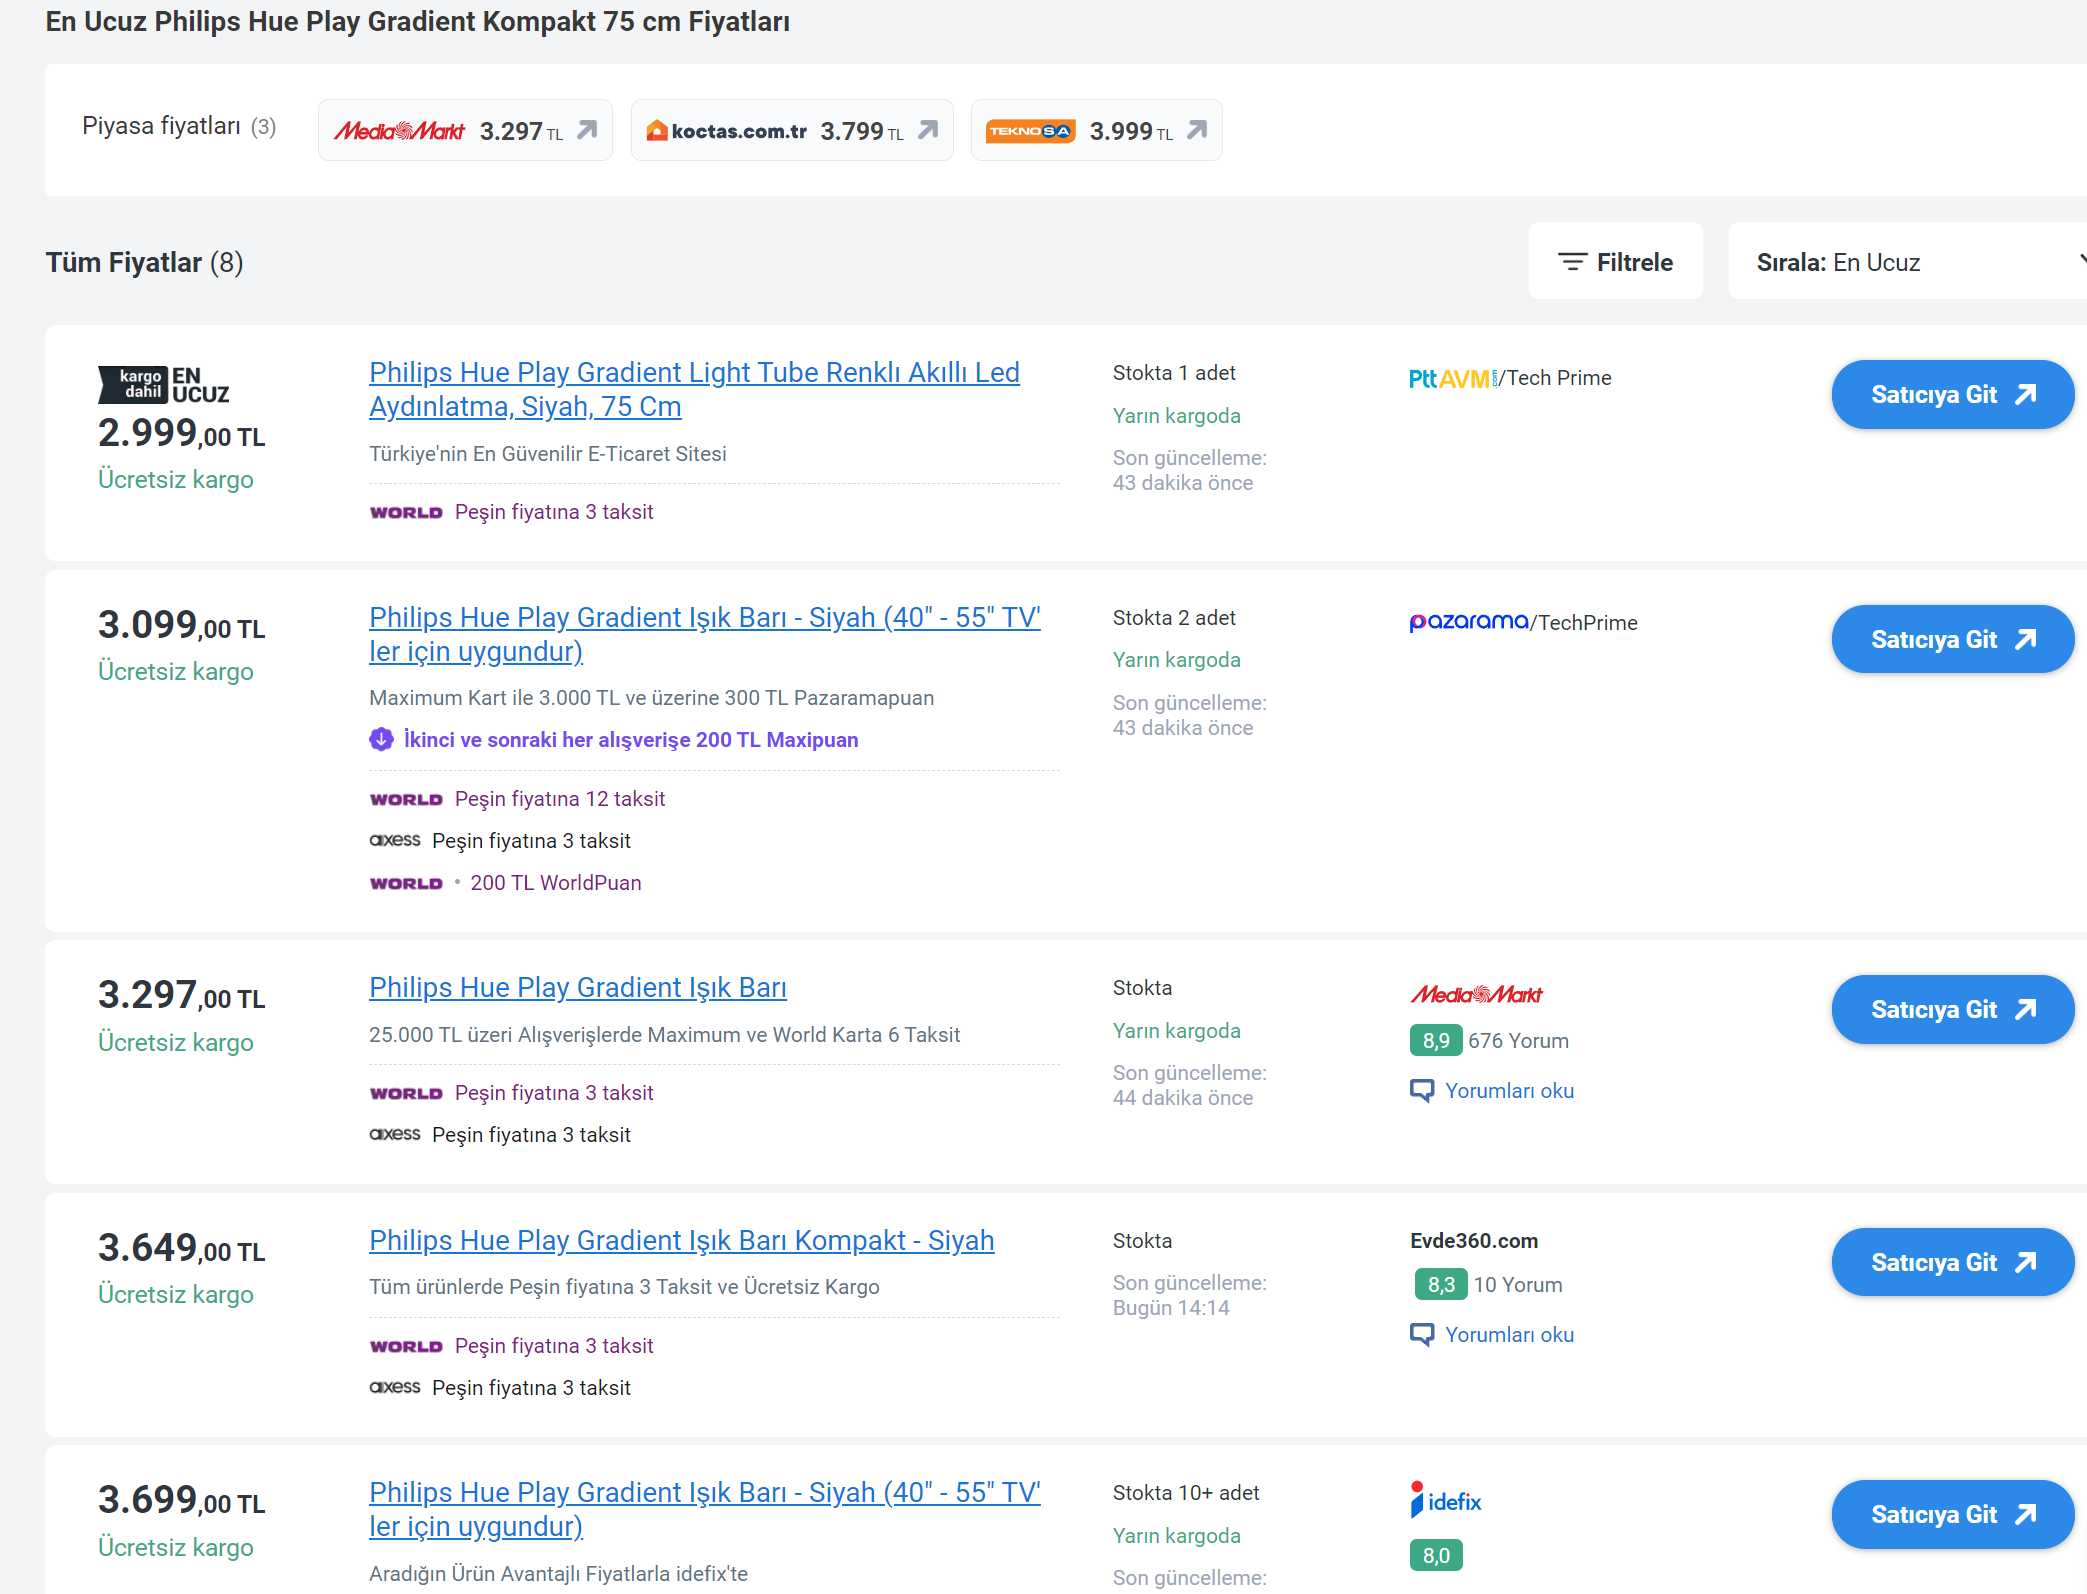Open the idefix Işık Barı Siyah product link
The width and height of the screenshot is (2087, 1594).
(704, 1509)
